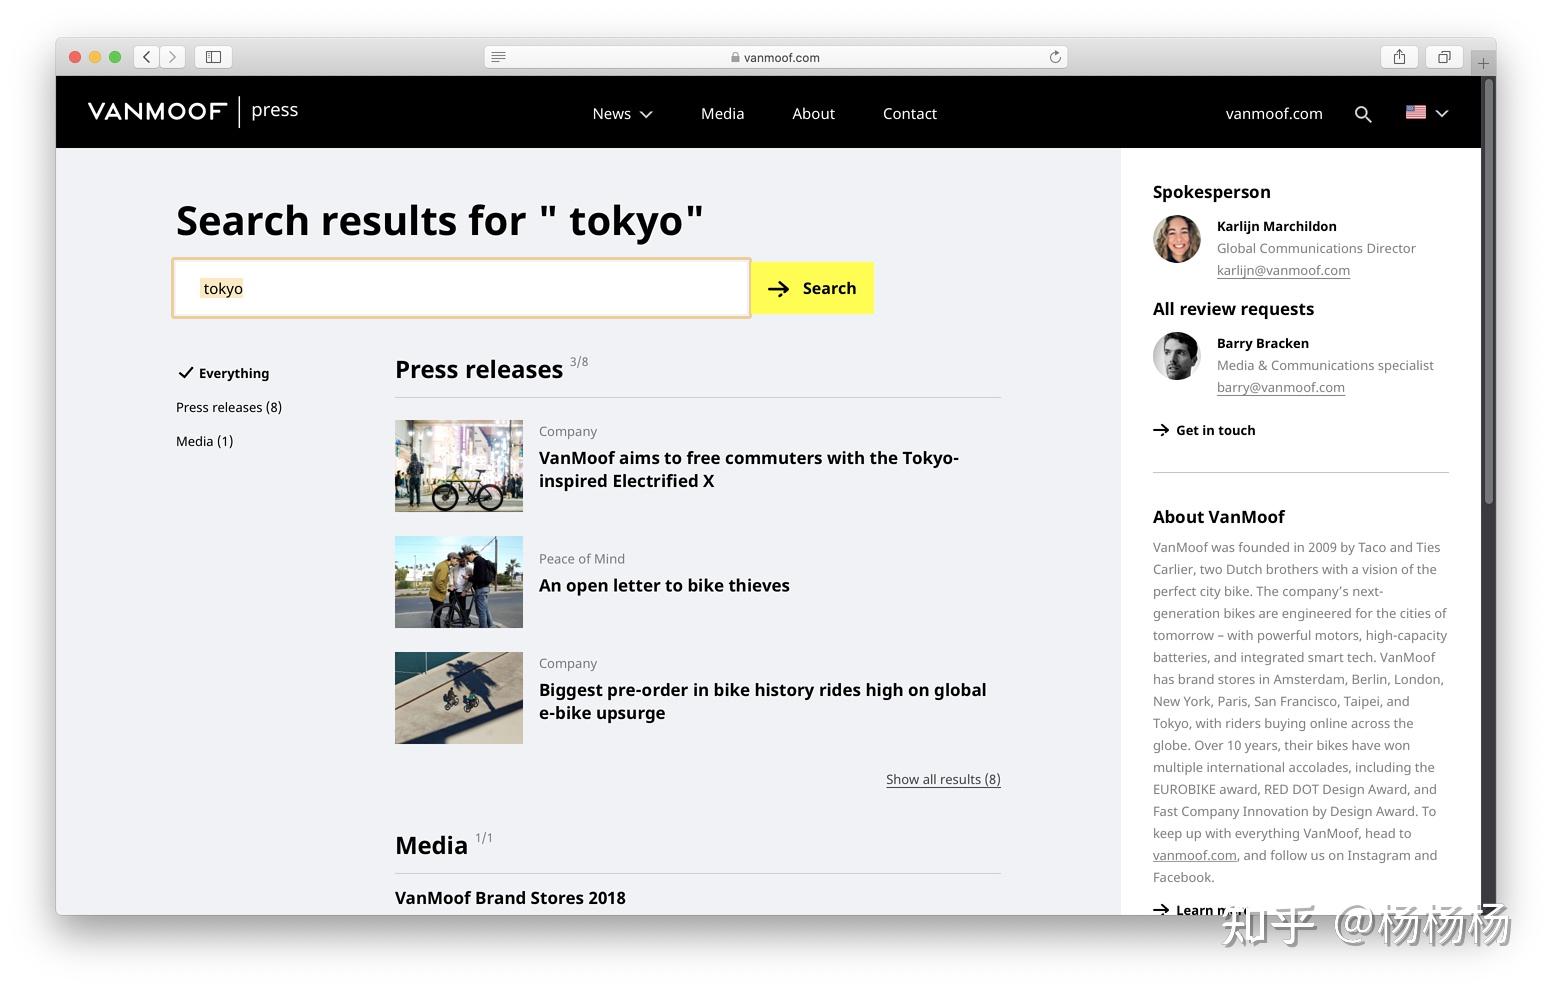The width and height of the screenshot is (1552, 989).
Task: Click the Safari address bar
Action: pos(776,57)
